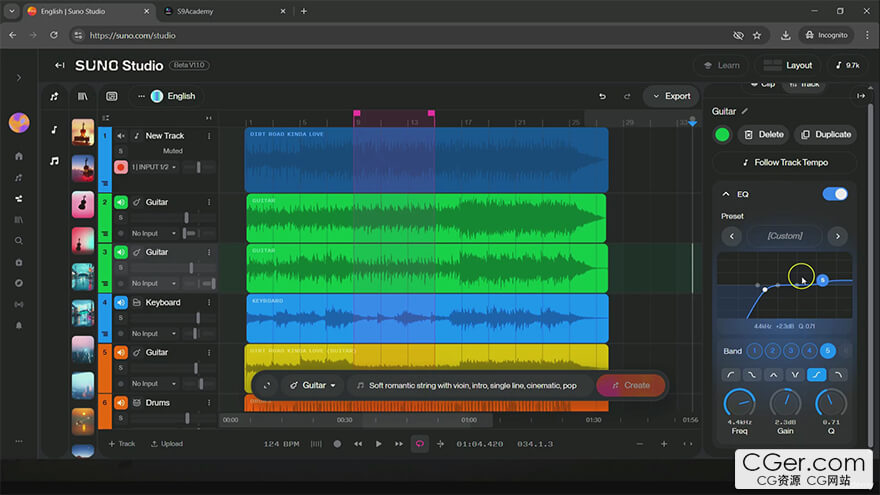This screenshot has width=880, height=495.
Task: Duplicate the selected Guitar clip
Action: 826,135
